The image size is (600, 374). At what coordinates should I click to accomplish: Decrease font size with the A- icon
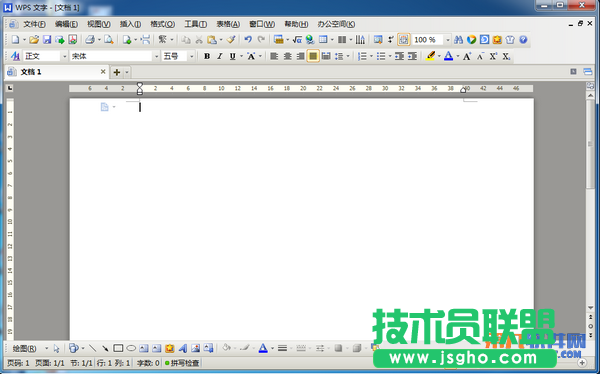[480, 56]
